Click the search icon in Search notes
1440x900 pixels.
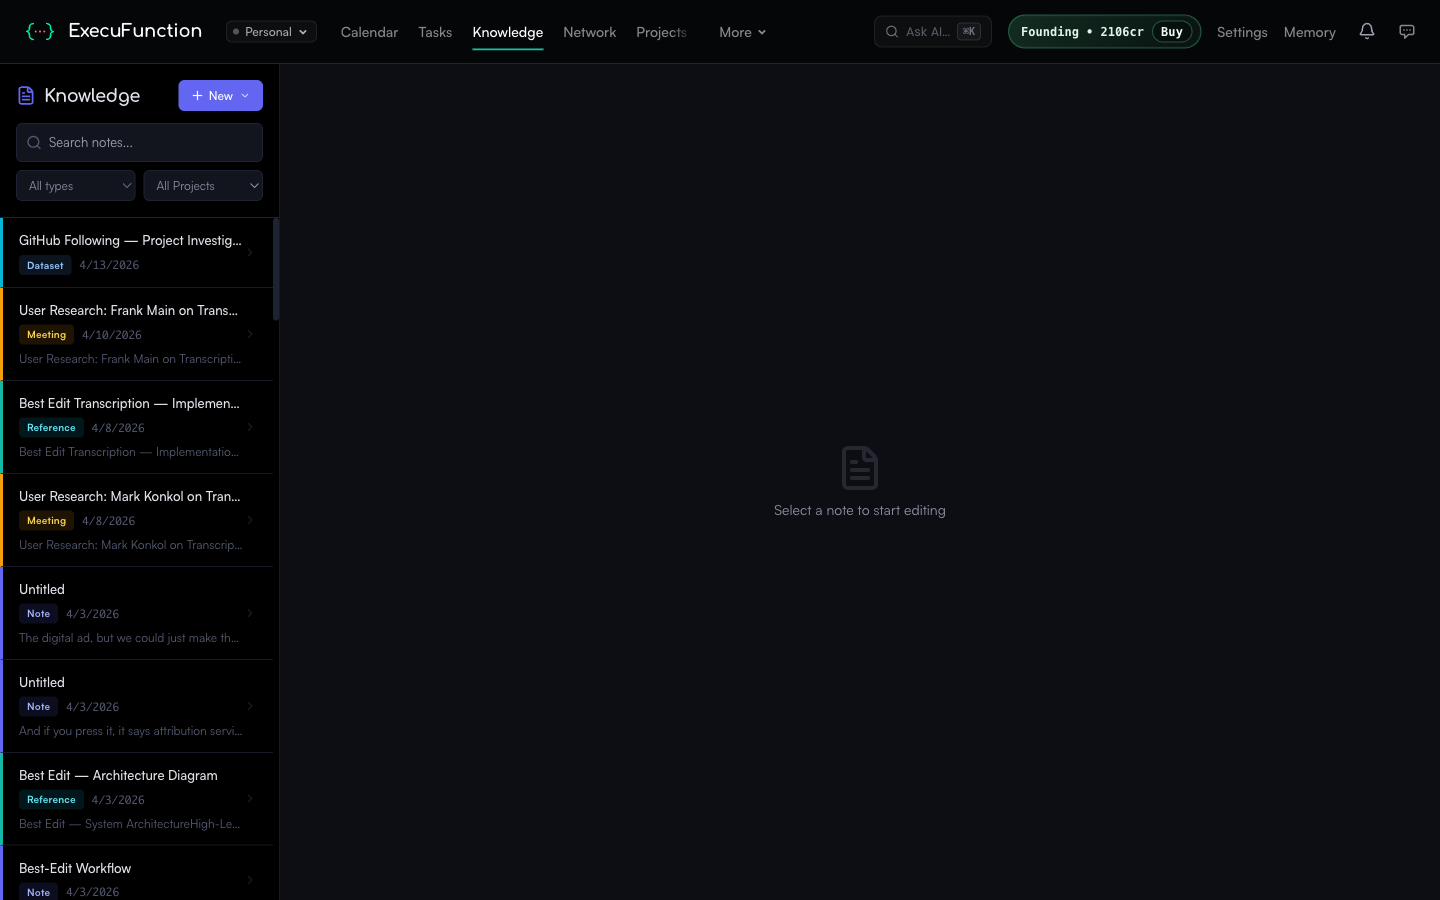click(x=34, y=142)
